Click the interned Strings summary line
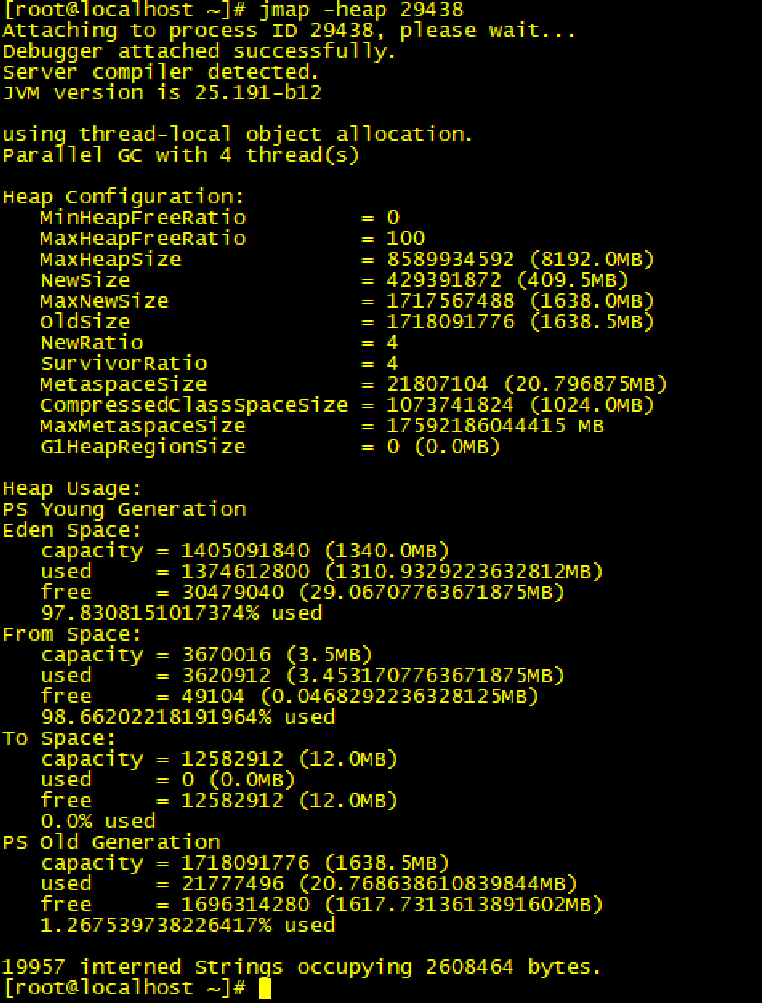Viewport: 762px width, 1003px height. click(302, 967)
